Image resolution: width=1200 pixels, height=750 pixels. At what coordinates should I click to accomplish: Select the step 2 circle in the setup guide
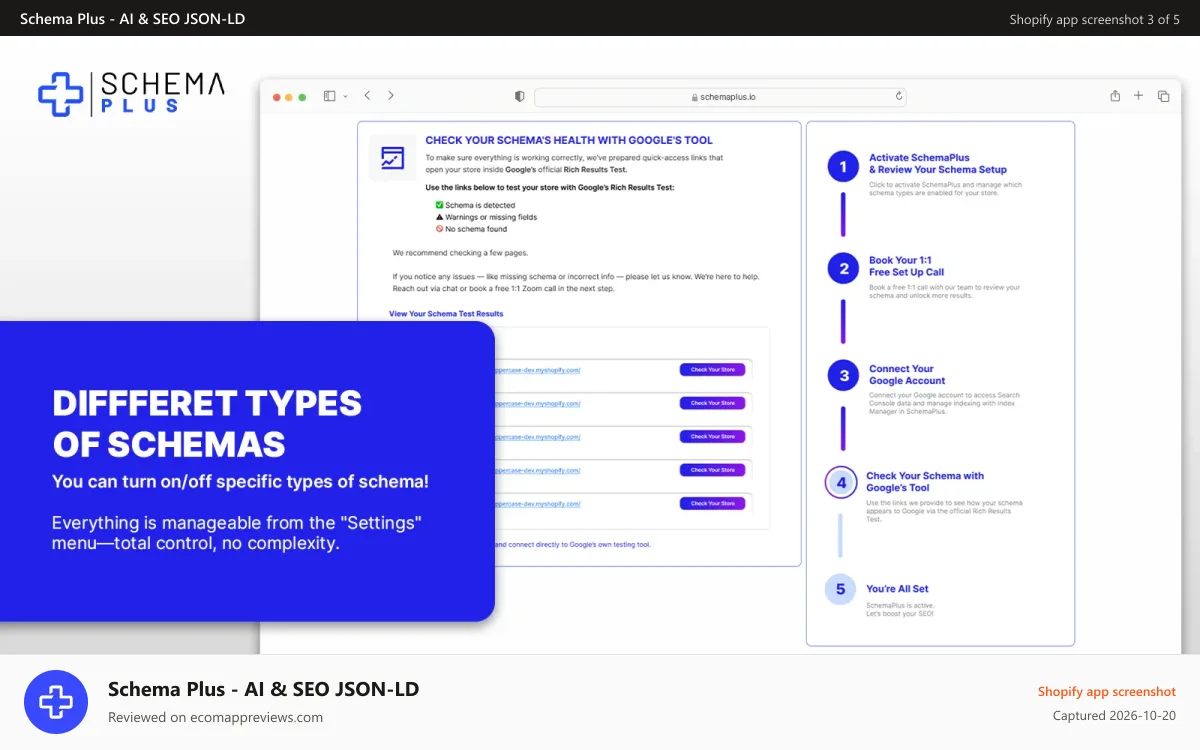[843, 268]
